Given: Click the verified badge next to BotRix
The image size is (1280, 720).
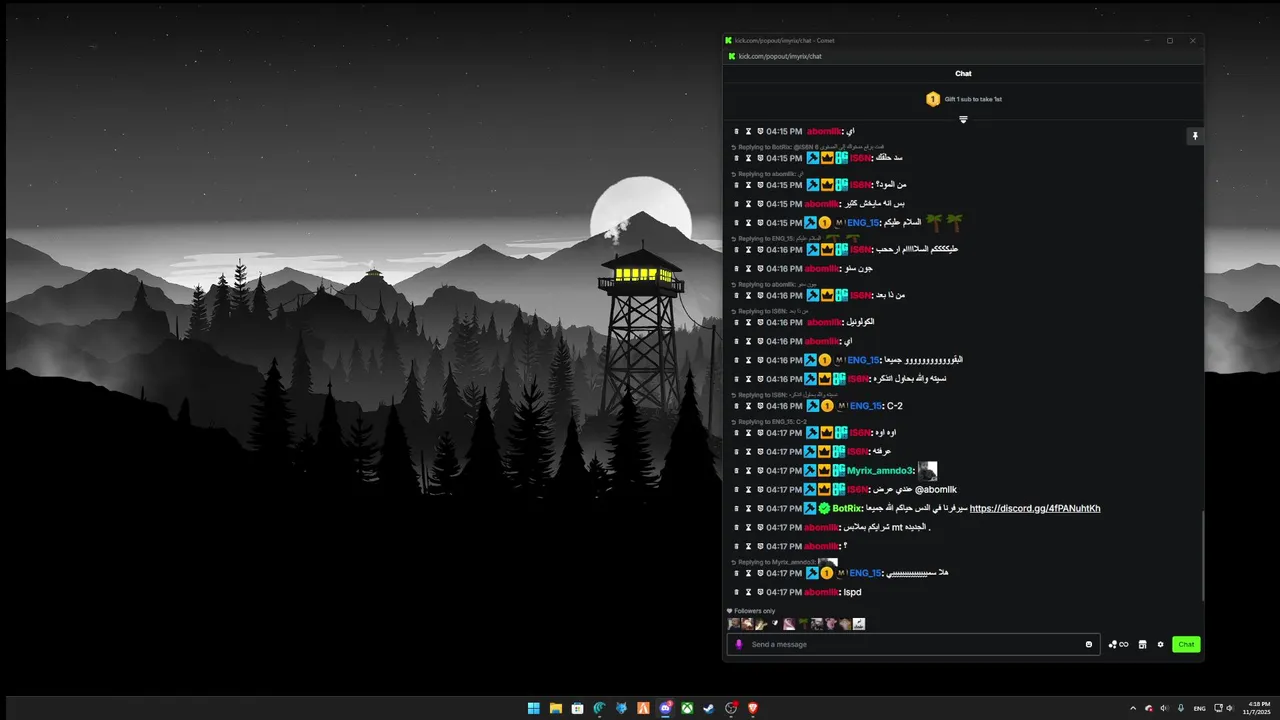Looking at the screenshot, I should tap(825, 508).
